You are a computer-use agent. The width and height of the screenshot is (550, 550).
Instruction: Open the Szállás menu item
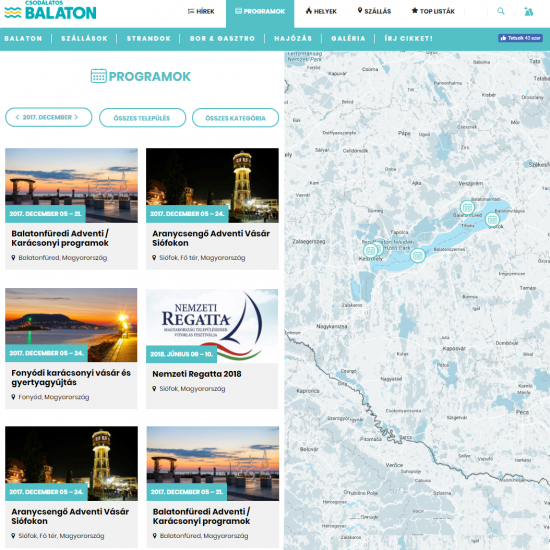click(x=374, y=11)
